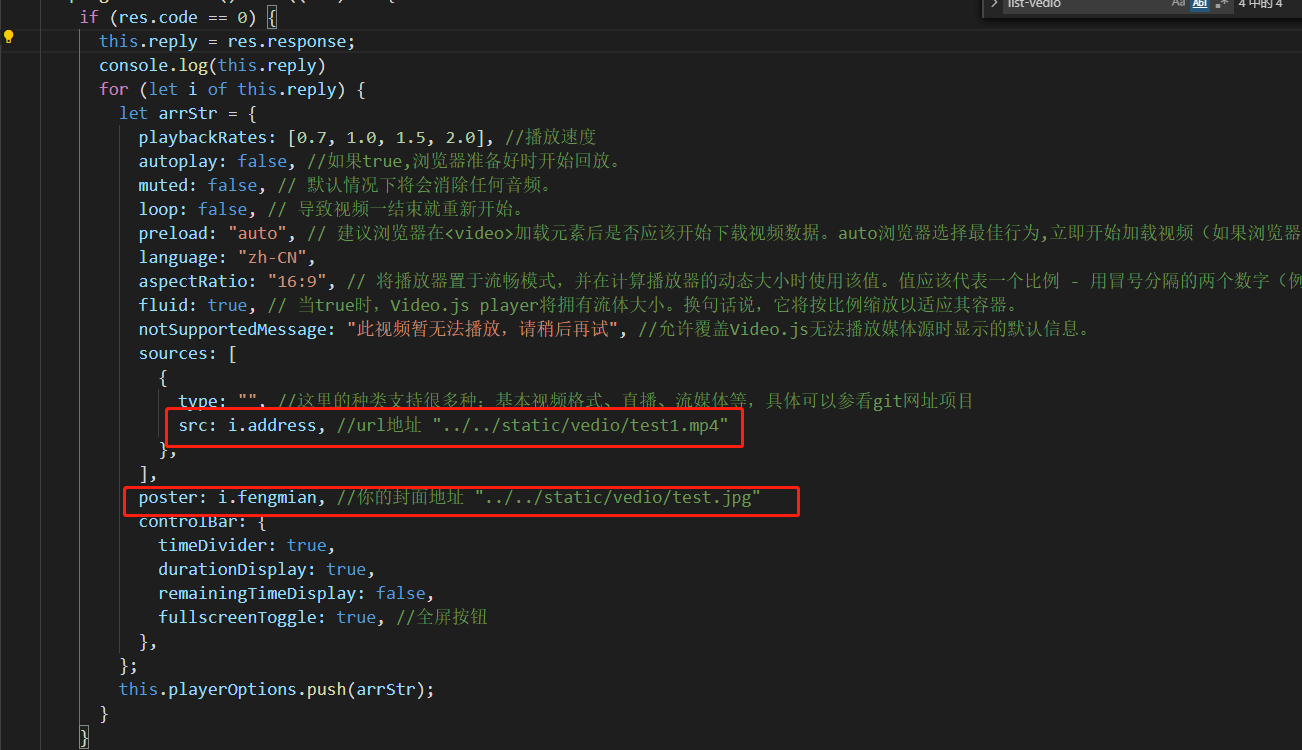Click the 'poster' property name
1302x750 pixels.
(168, 497)
